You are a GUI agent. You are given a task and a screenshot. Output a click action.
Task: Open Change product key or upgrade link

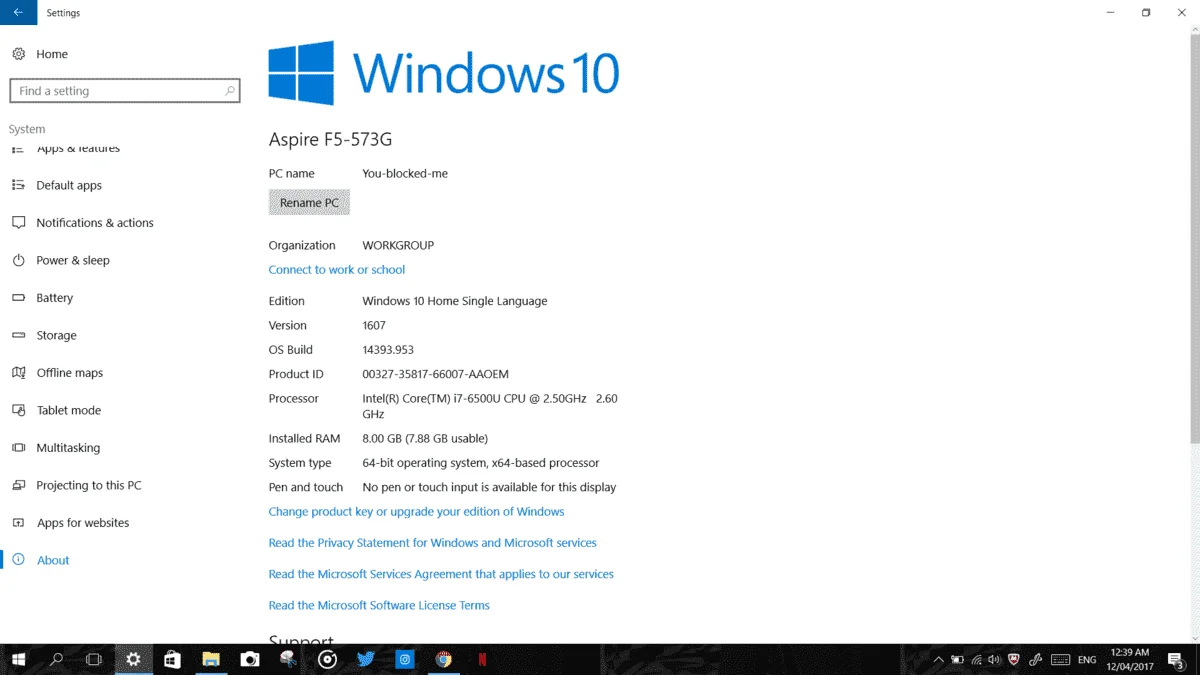pyautogui.click(x=416, y=512)
